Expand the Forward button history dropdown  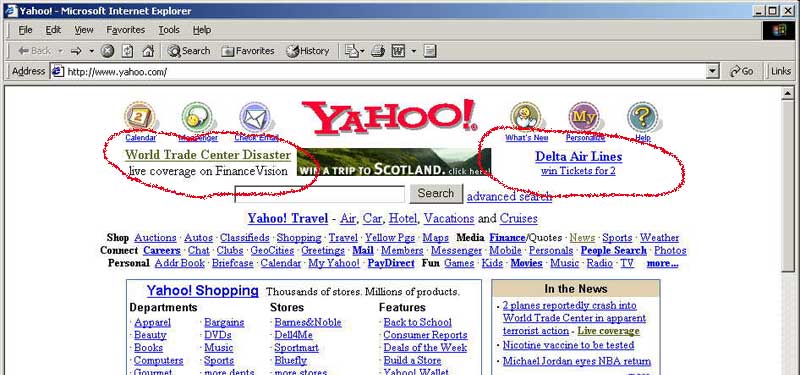tap(92, 51)
